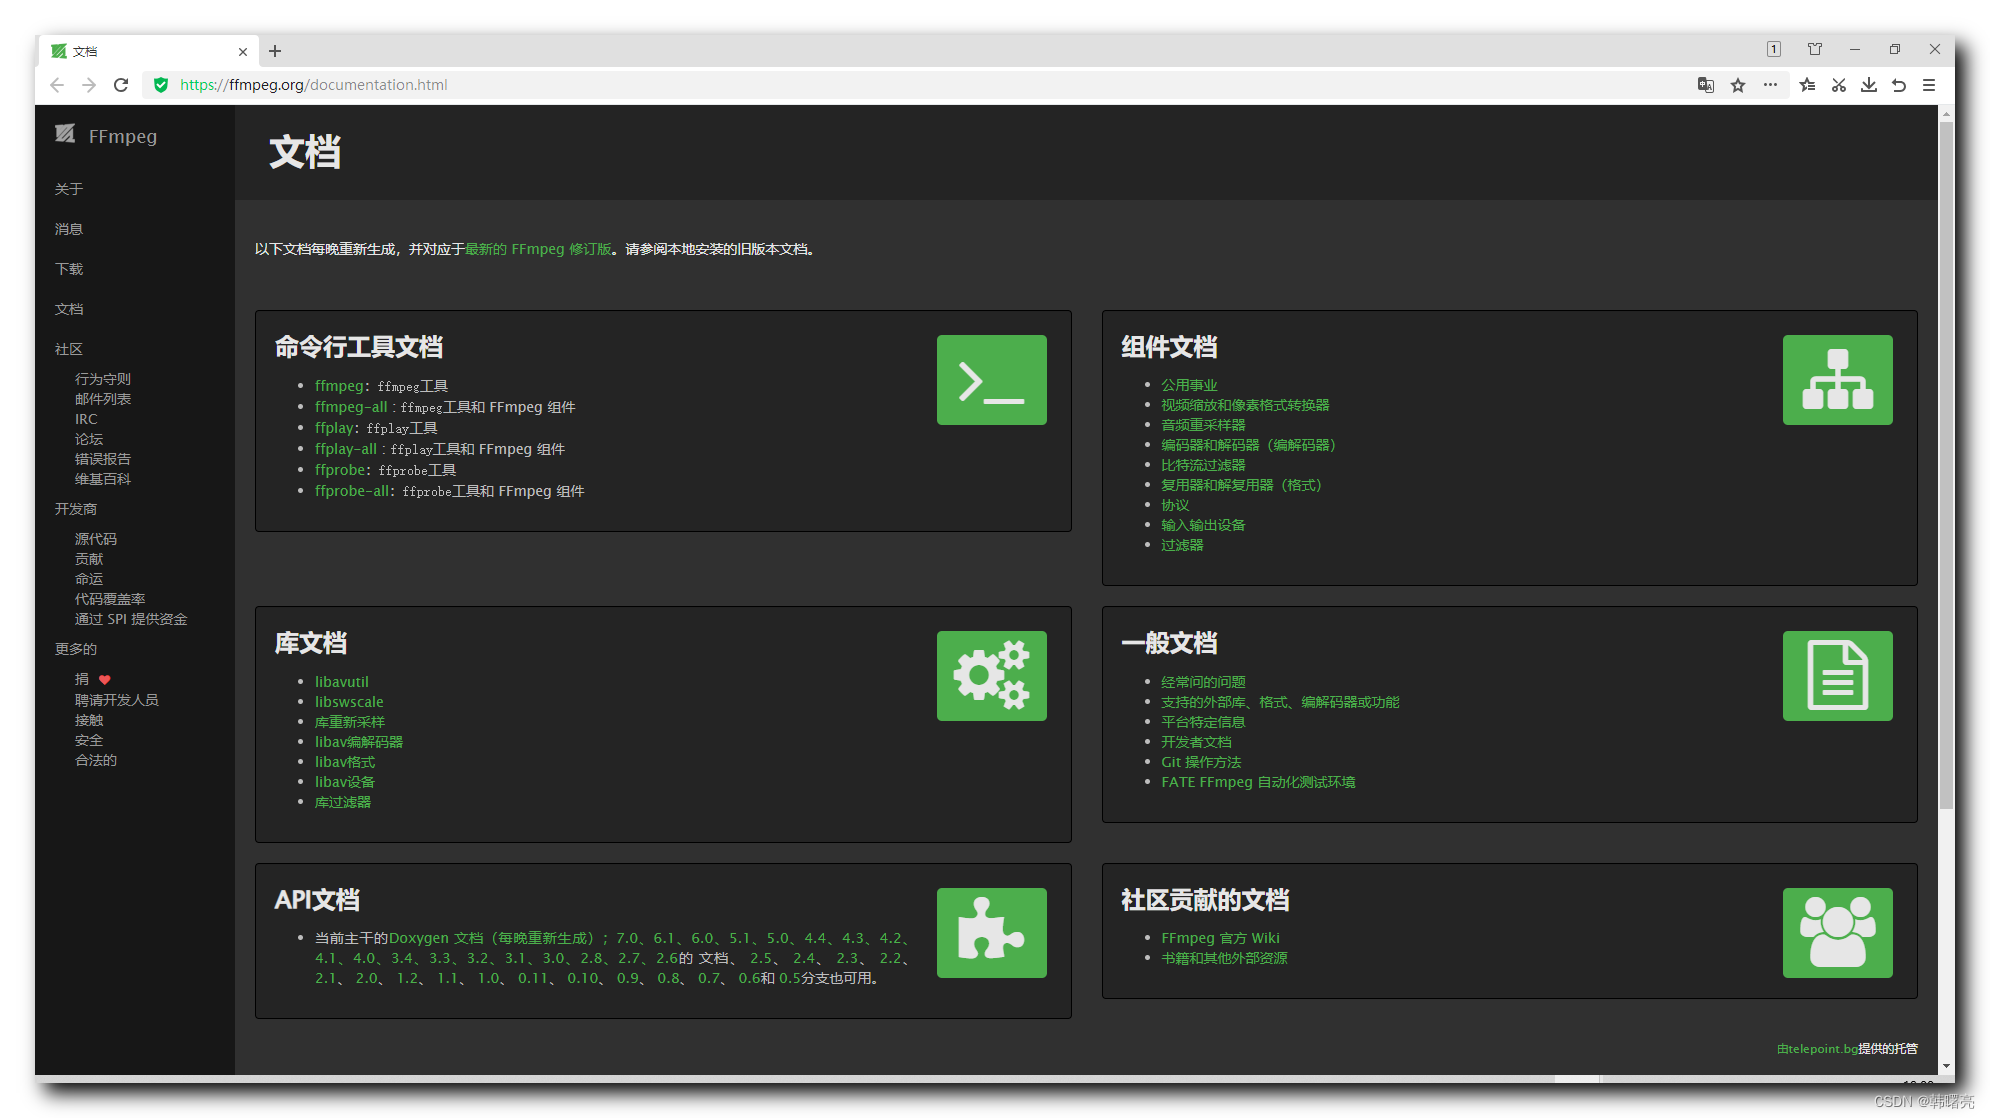
Task: Open a new tab with plus button
Action: coord(275,51)
